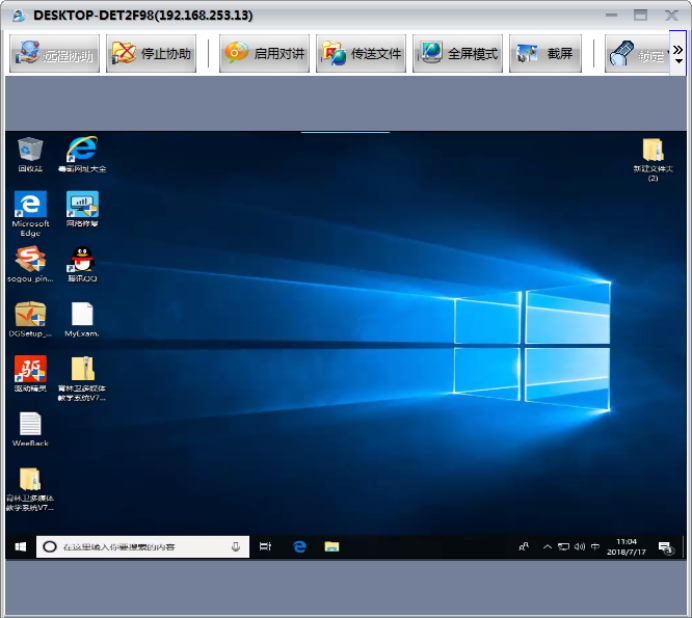Click the Cortana circle in the search box

[x=49, y=547]
